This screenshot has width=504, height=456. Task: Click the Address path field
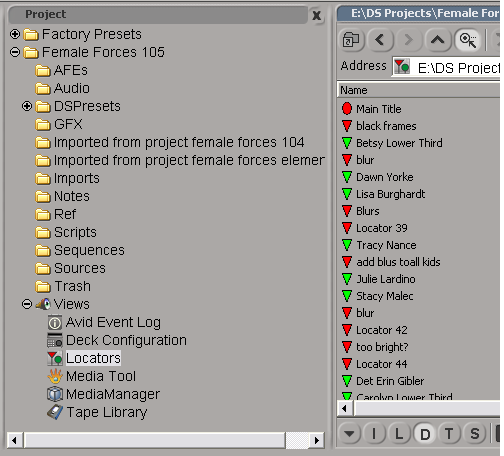pyautogui.click(x=447, y=67)
